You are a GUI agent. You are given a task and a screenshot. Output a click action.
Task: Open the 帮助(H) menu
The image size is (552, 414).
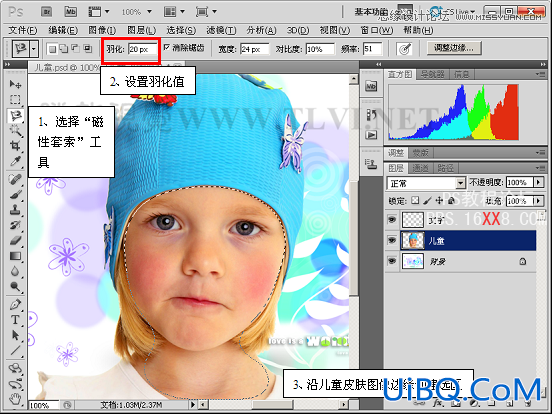coord(418,30)
